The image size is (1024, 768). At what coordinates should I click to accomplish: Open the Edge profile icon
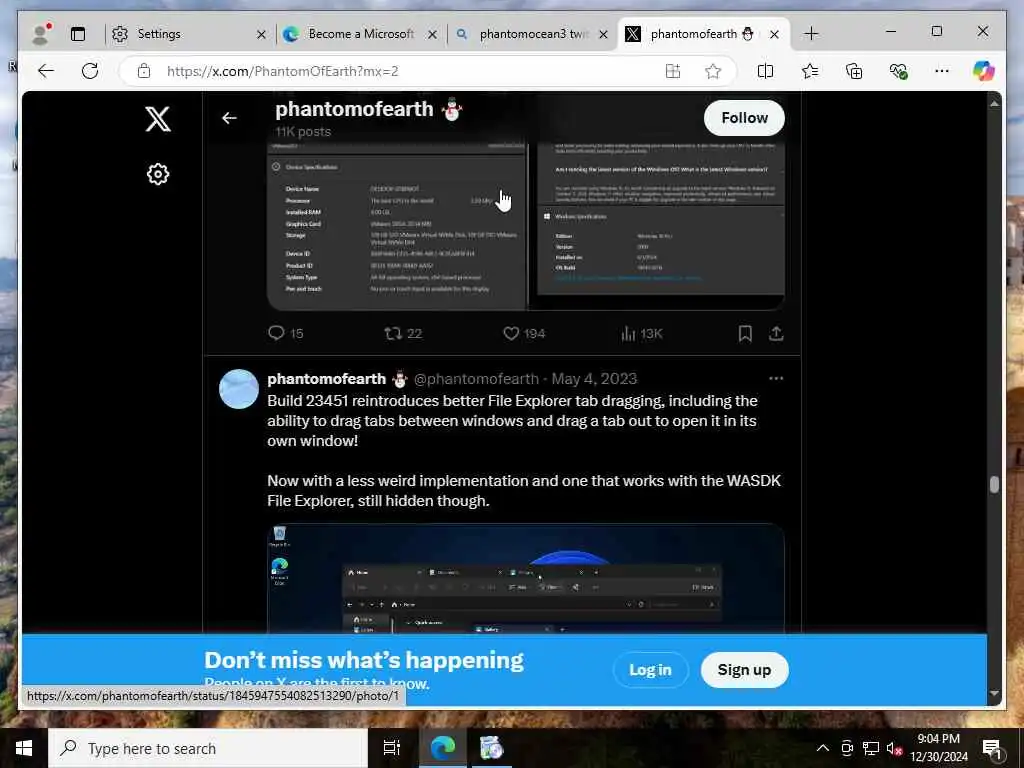pos(41,34)
